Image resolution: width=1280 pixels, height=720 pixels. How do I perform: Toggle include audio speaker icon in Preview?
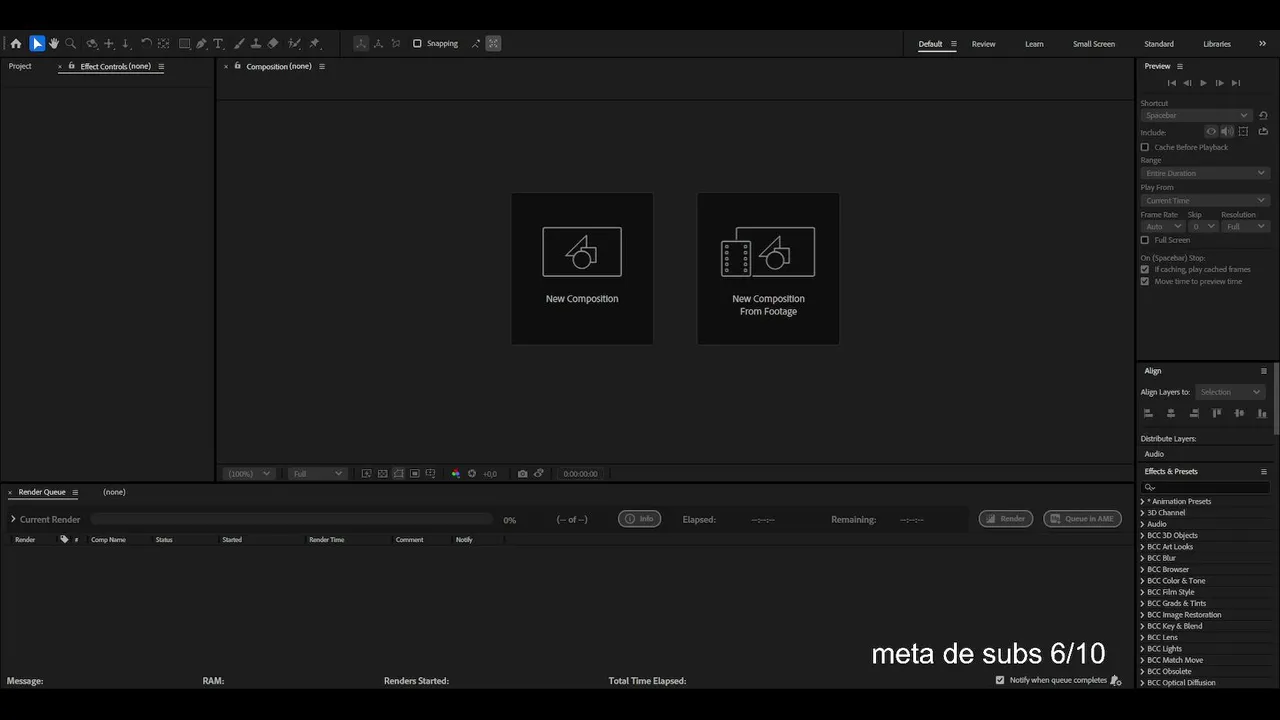pyautogui.click(x=1227, y=131)
